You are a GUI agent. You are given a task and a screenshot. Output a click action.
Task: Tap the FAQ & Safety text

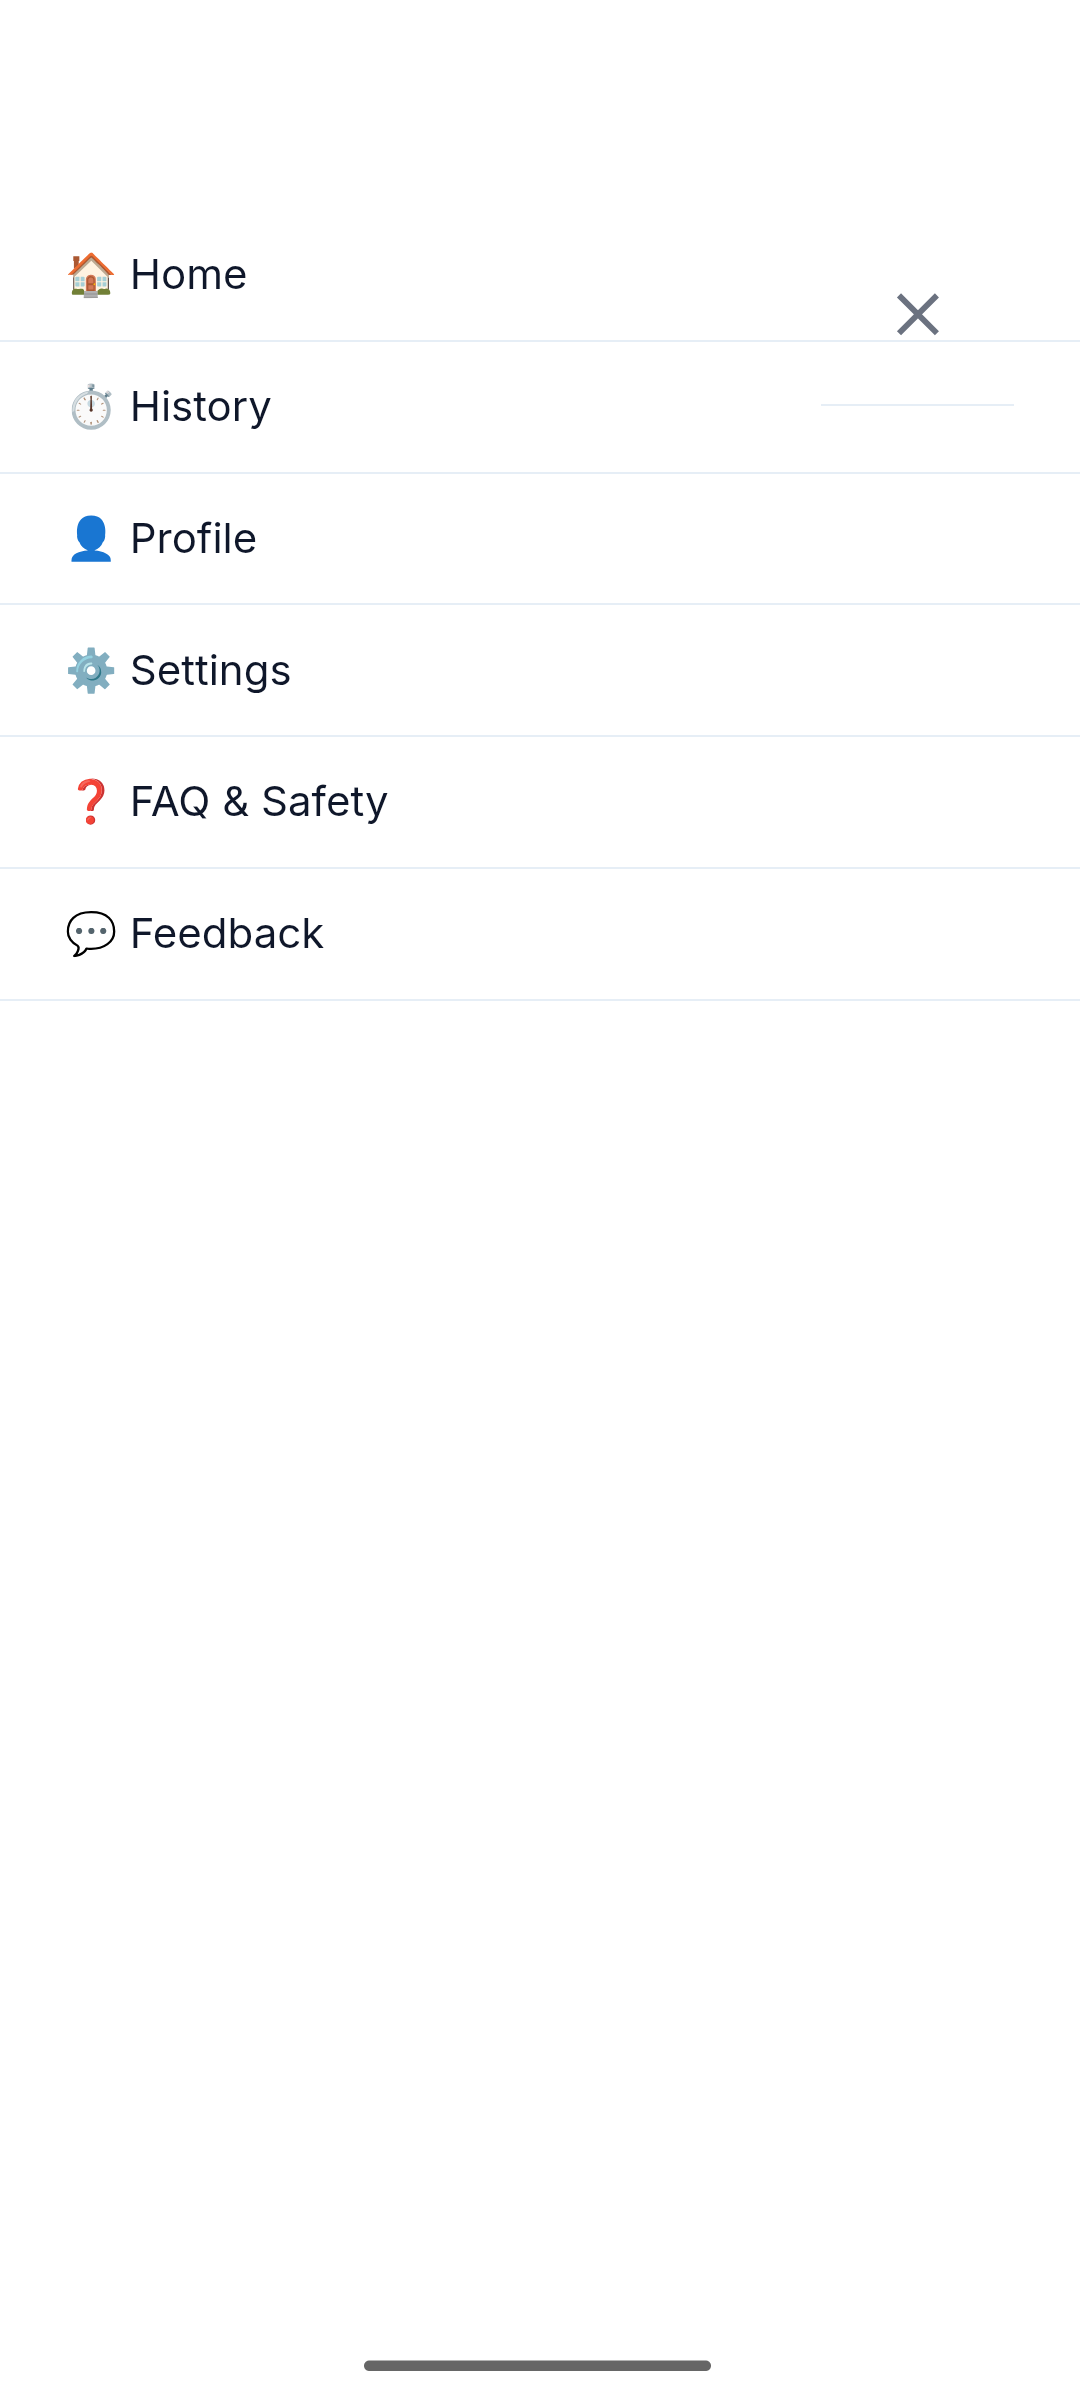pyautogui.click(x=259, y=802)
